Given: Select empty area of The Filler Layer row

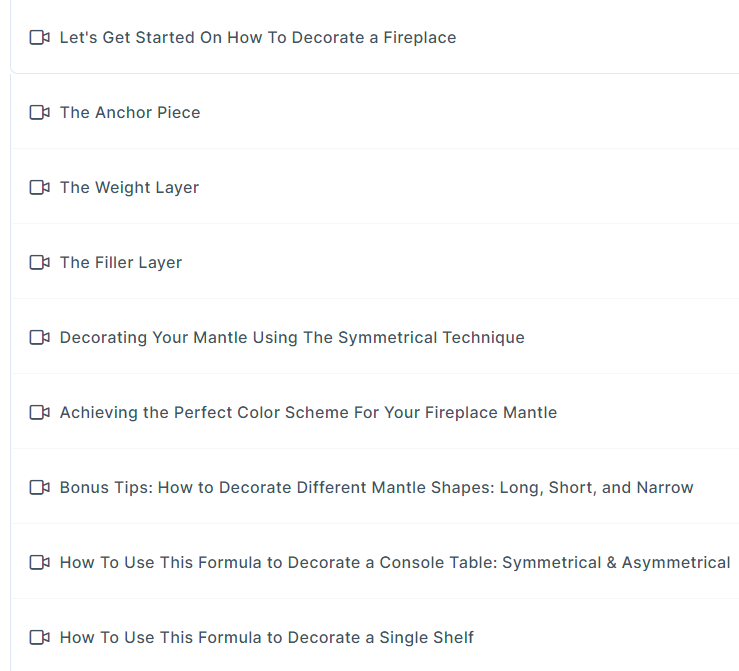Looking at the screenshot, I should pos(462,262).
